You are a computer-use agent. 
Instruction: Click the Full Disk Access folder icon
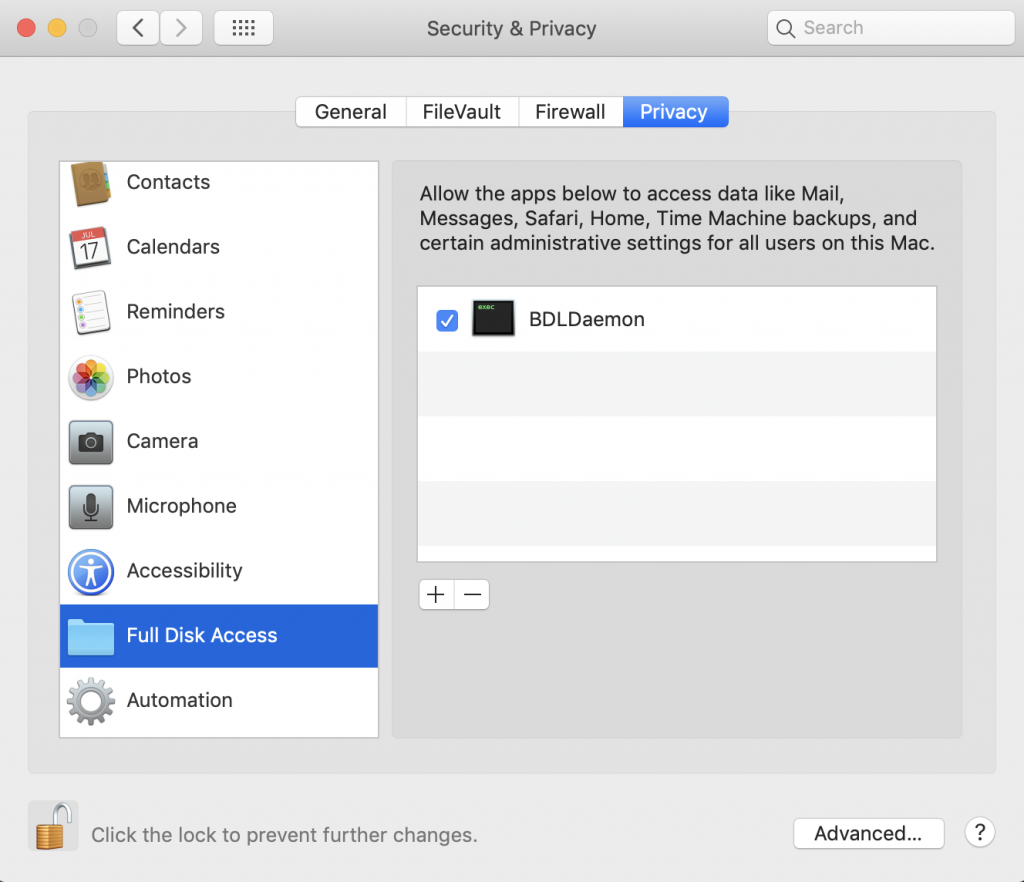point(91,637)
